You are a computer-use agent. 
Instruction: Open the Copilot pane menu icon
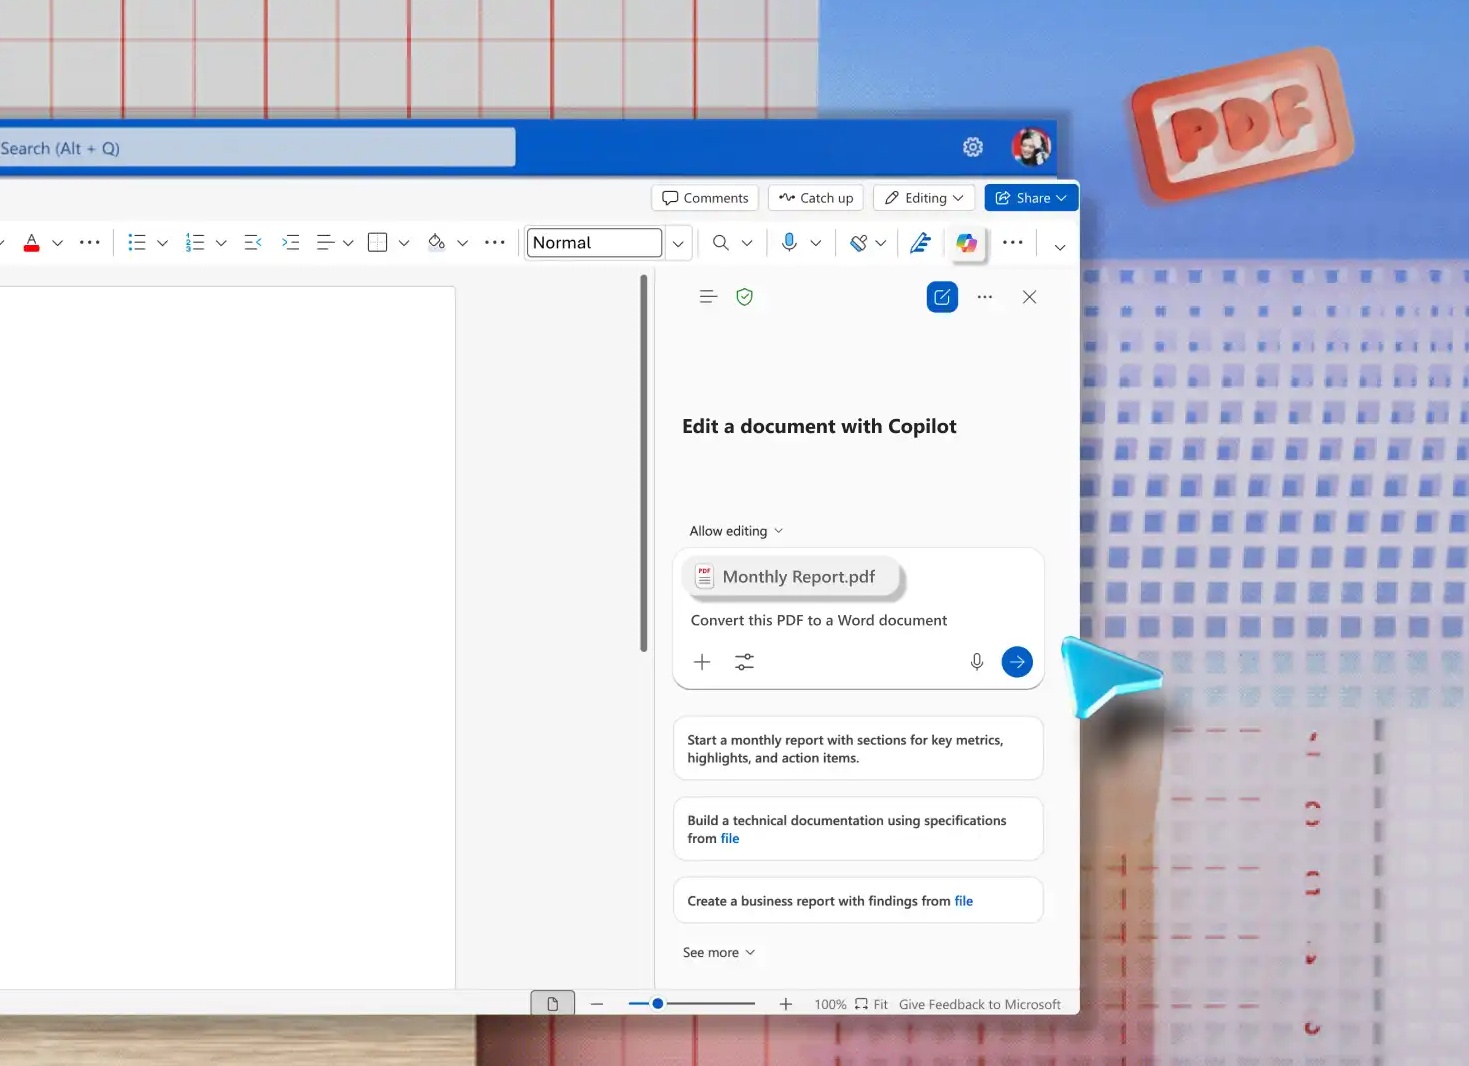[x=708, y=297]
